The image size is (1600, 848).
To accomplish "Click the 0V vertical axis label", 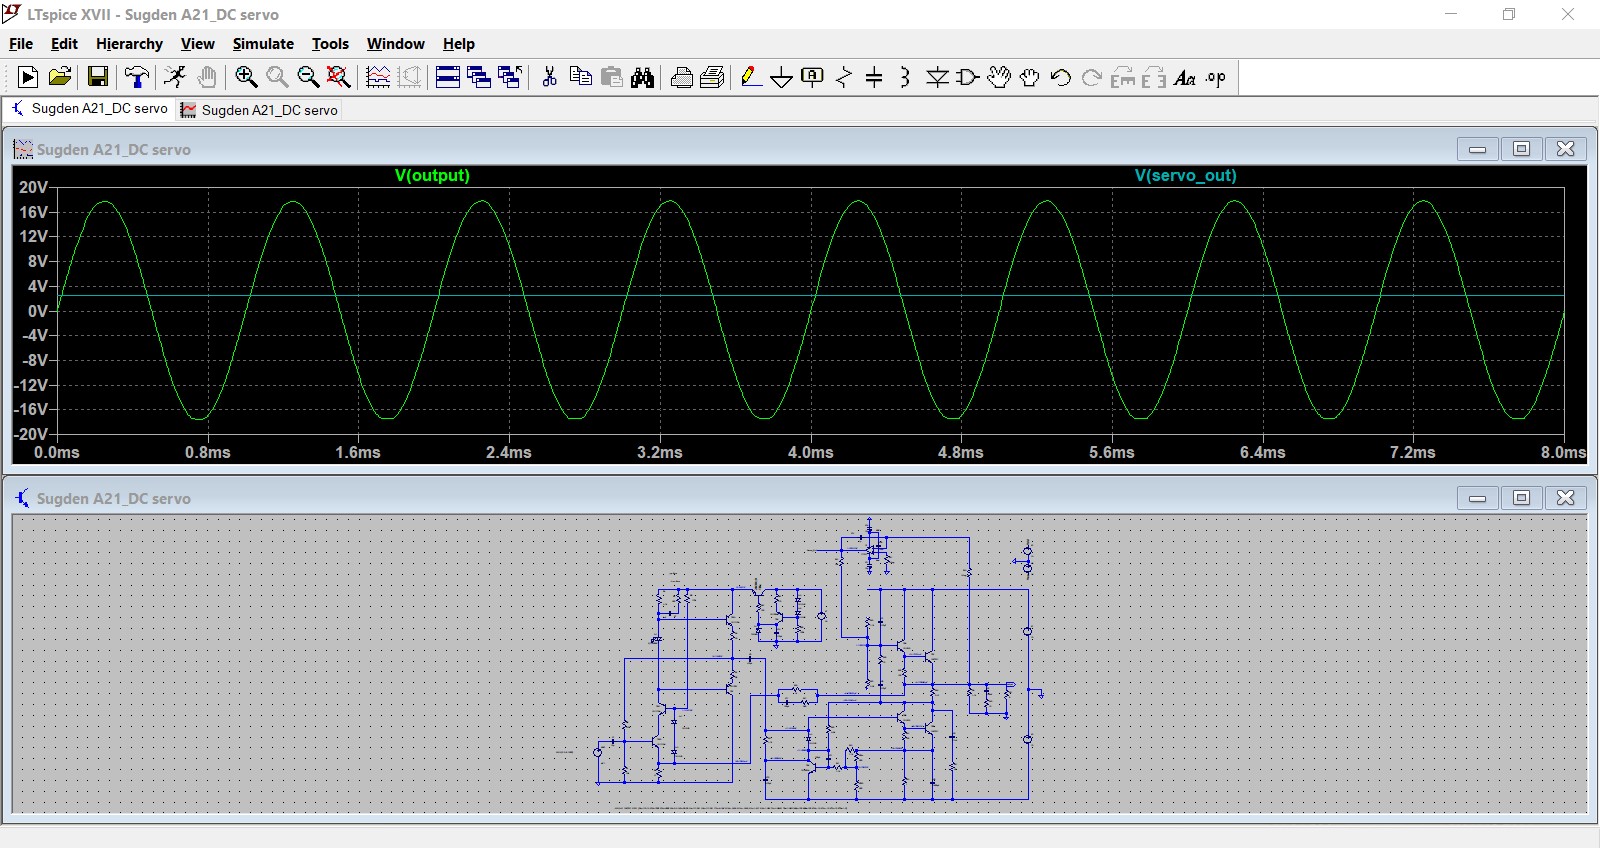I will pyautogui.click(x=37, y=311).
